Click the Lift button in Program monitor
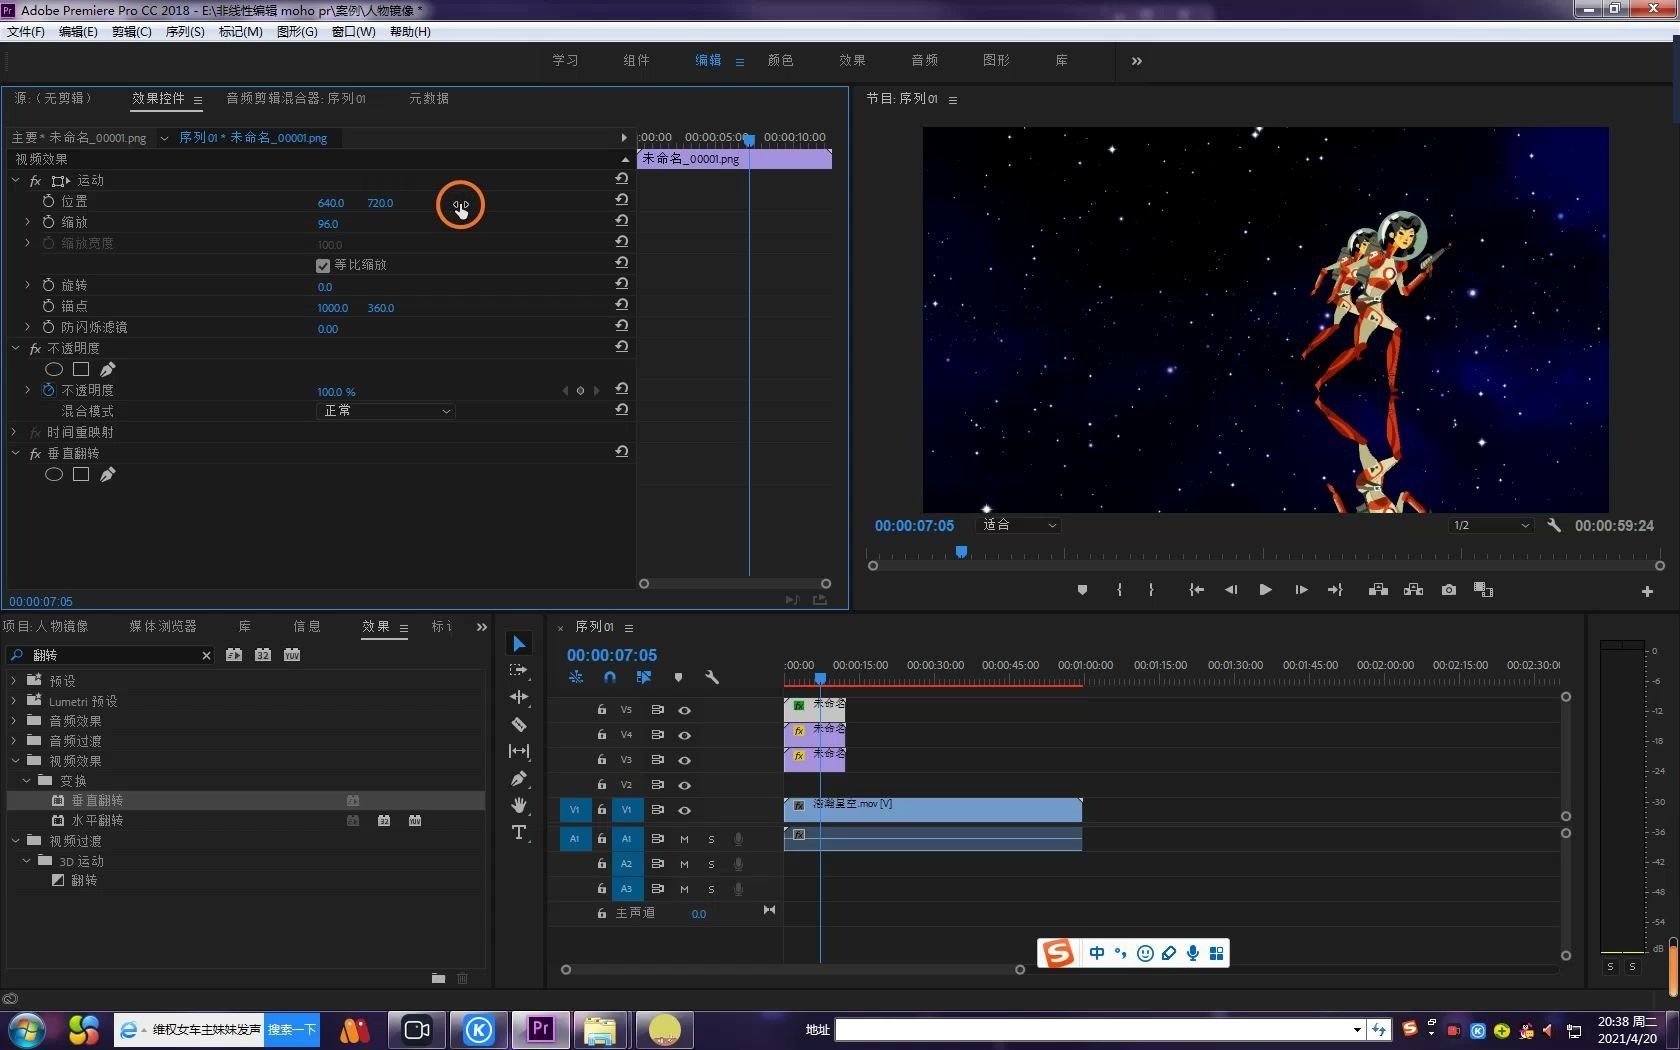The image size is (1680, 1050). coord(1378,590)
